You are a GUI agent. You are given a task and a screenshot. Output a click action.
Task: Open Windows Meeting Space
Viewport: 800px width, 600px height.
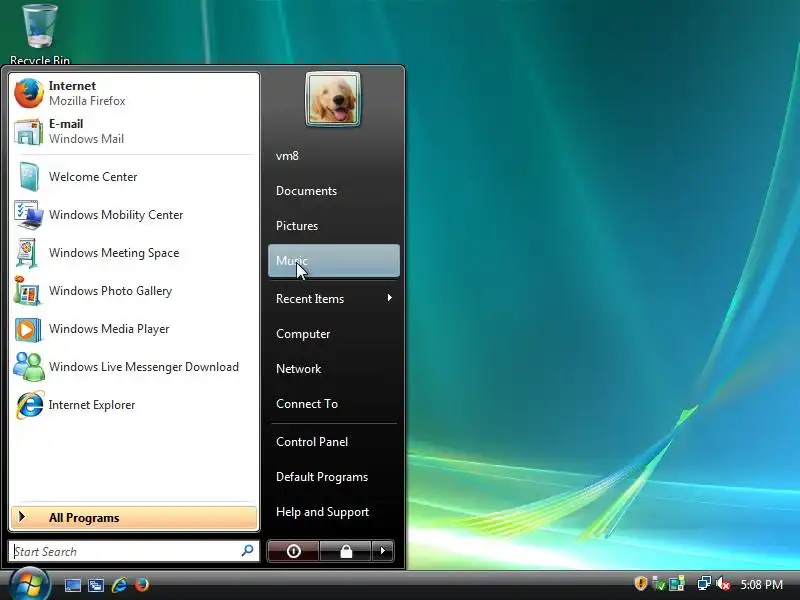point(134,253)
